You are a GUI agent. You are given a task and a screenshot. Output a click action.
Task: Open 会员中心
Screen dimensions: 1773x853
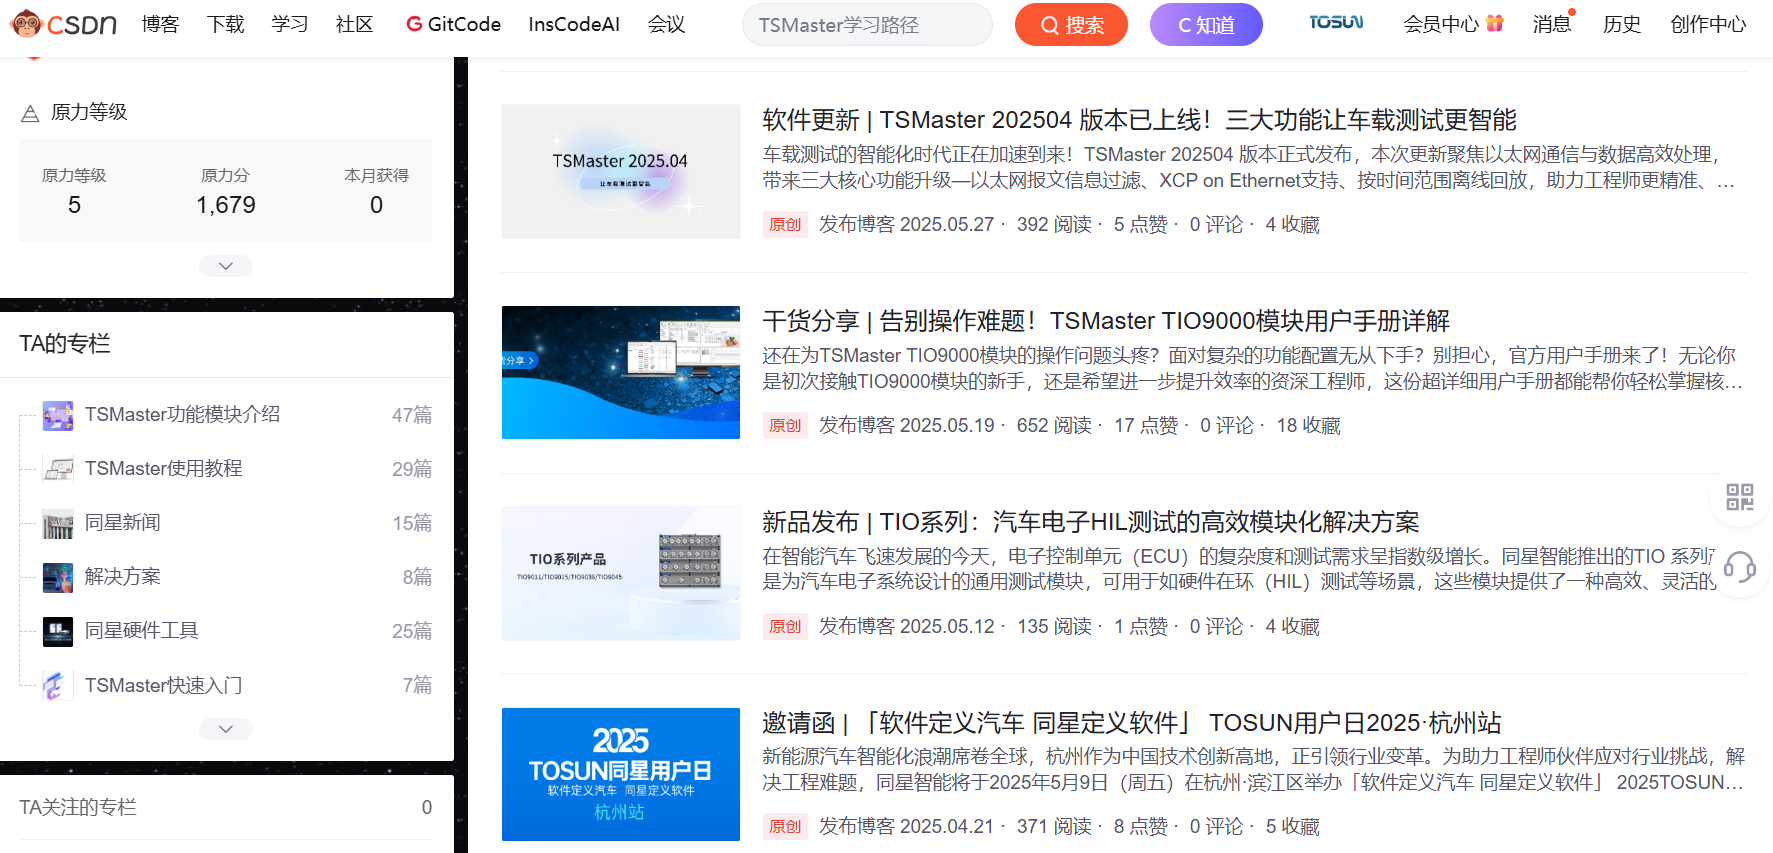click(x=1441, y=24)
